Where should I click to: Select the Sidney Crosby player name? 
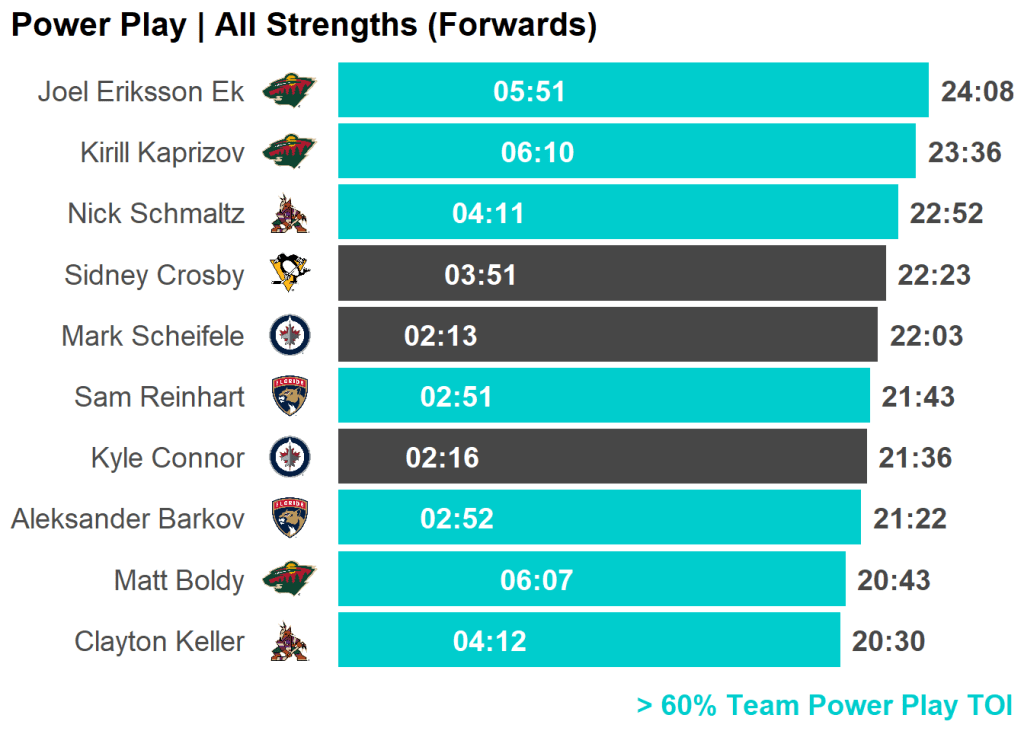pyautogui.click(x=154, y=275)
